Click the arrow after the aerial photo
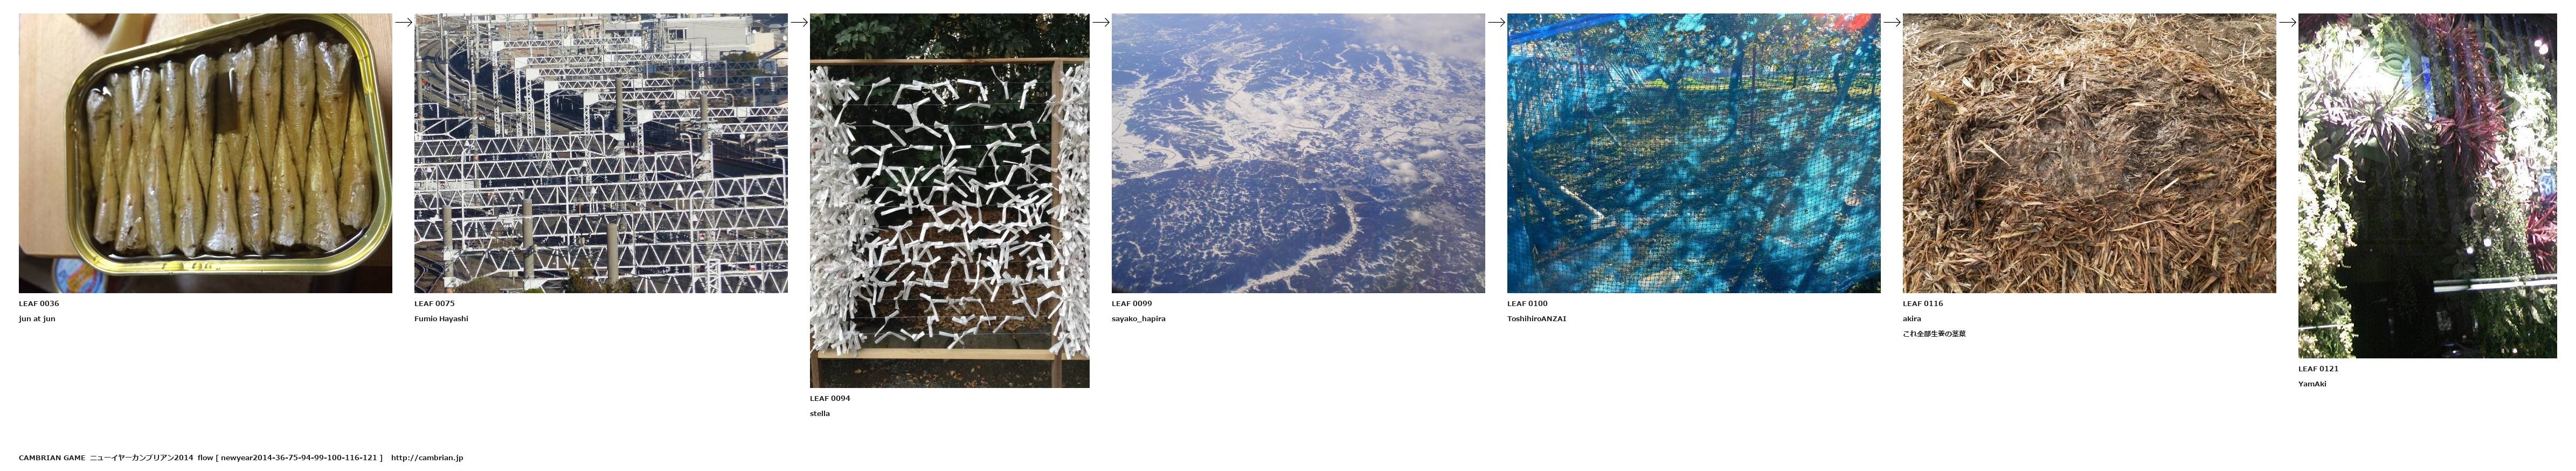The image size is (2576, 471). point(1496,21)
